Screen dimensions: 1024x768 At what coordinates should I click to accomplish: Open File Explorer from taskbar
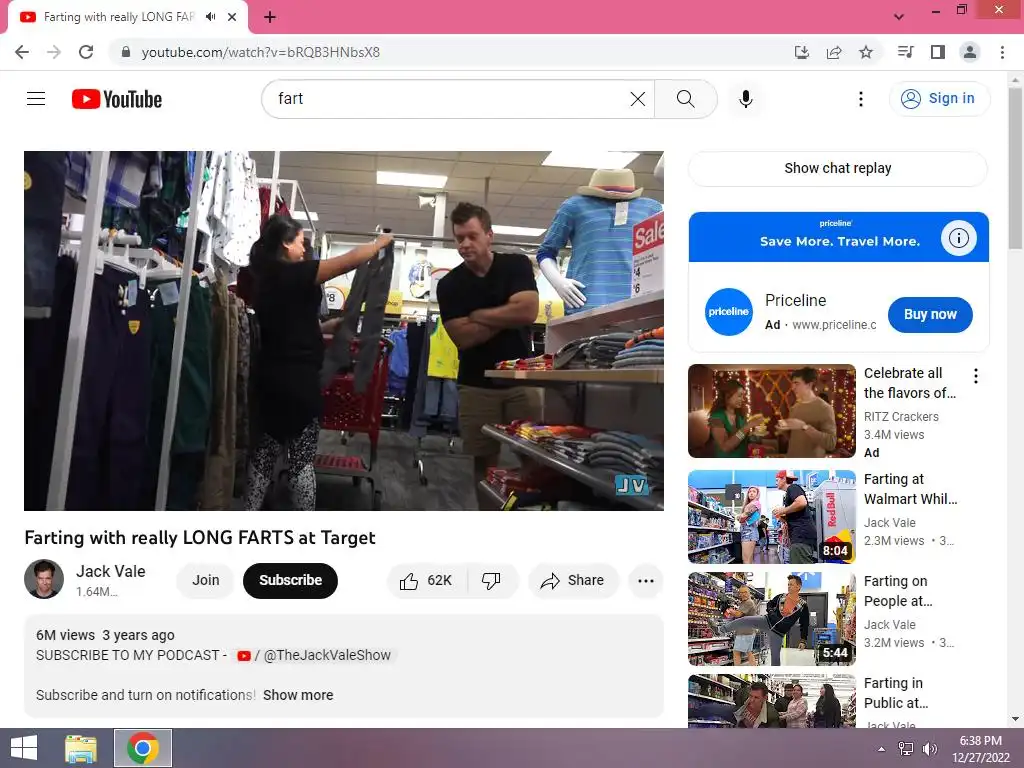(x=81, y=748)
